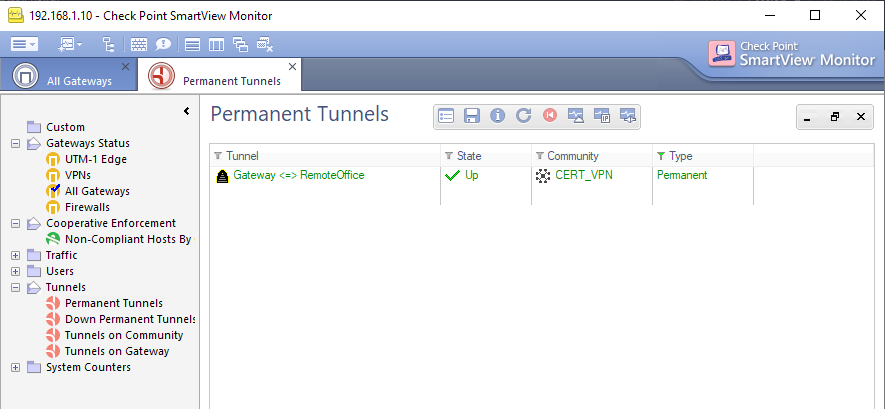Click the System Counters folder icon

coord(34,367)
